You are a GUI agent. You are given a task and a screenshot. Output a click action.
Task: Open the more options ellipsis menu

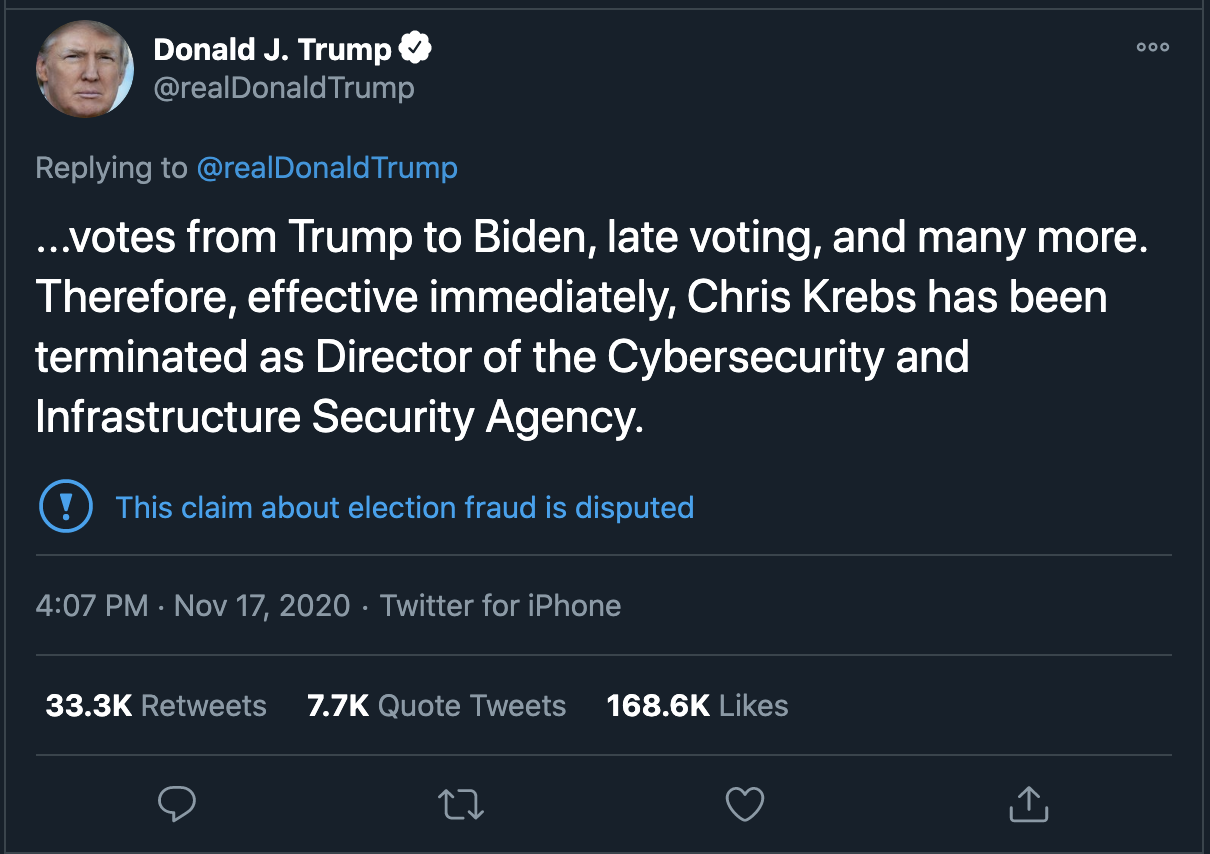tap(1152, 47)
